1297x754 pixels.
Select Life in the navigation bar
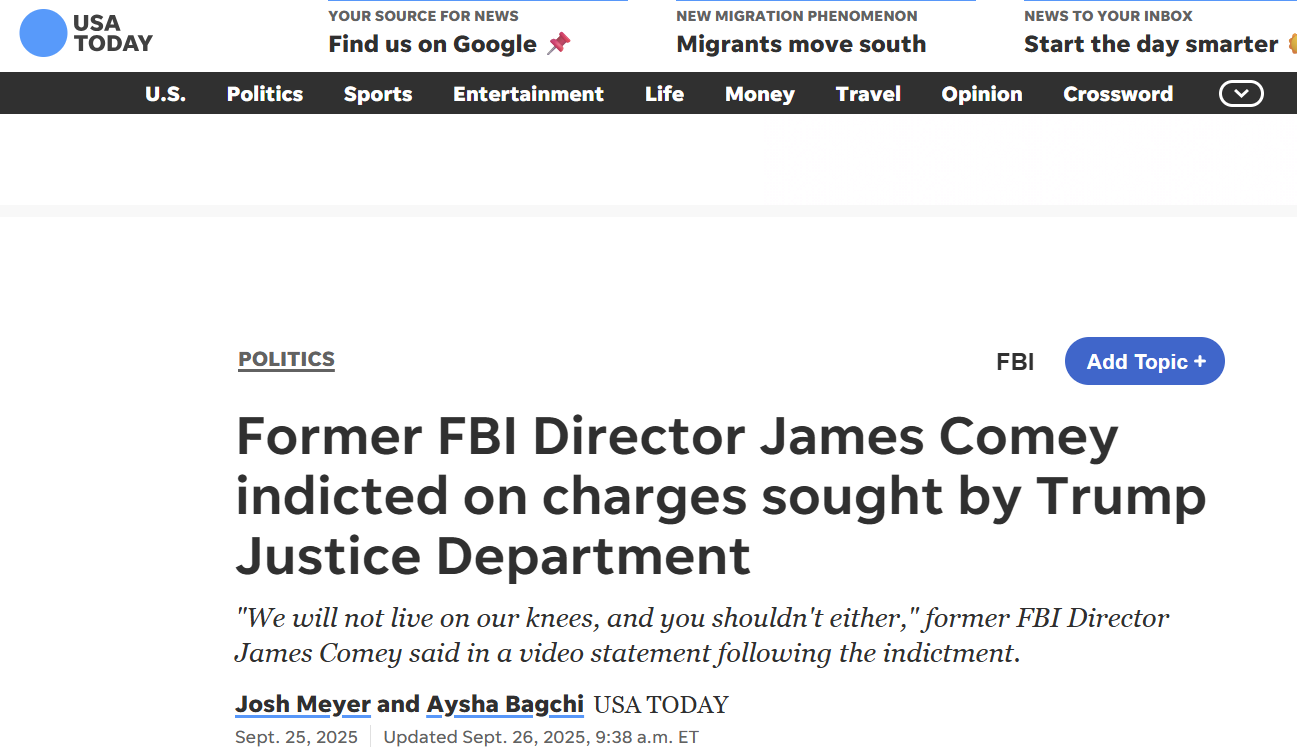(x=664, y=94)
